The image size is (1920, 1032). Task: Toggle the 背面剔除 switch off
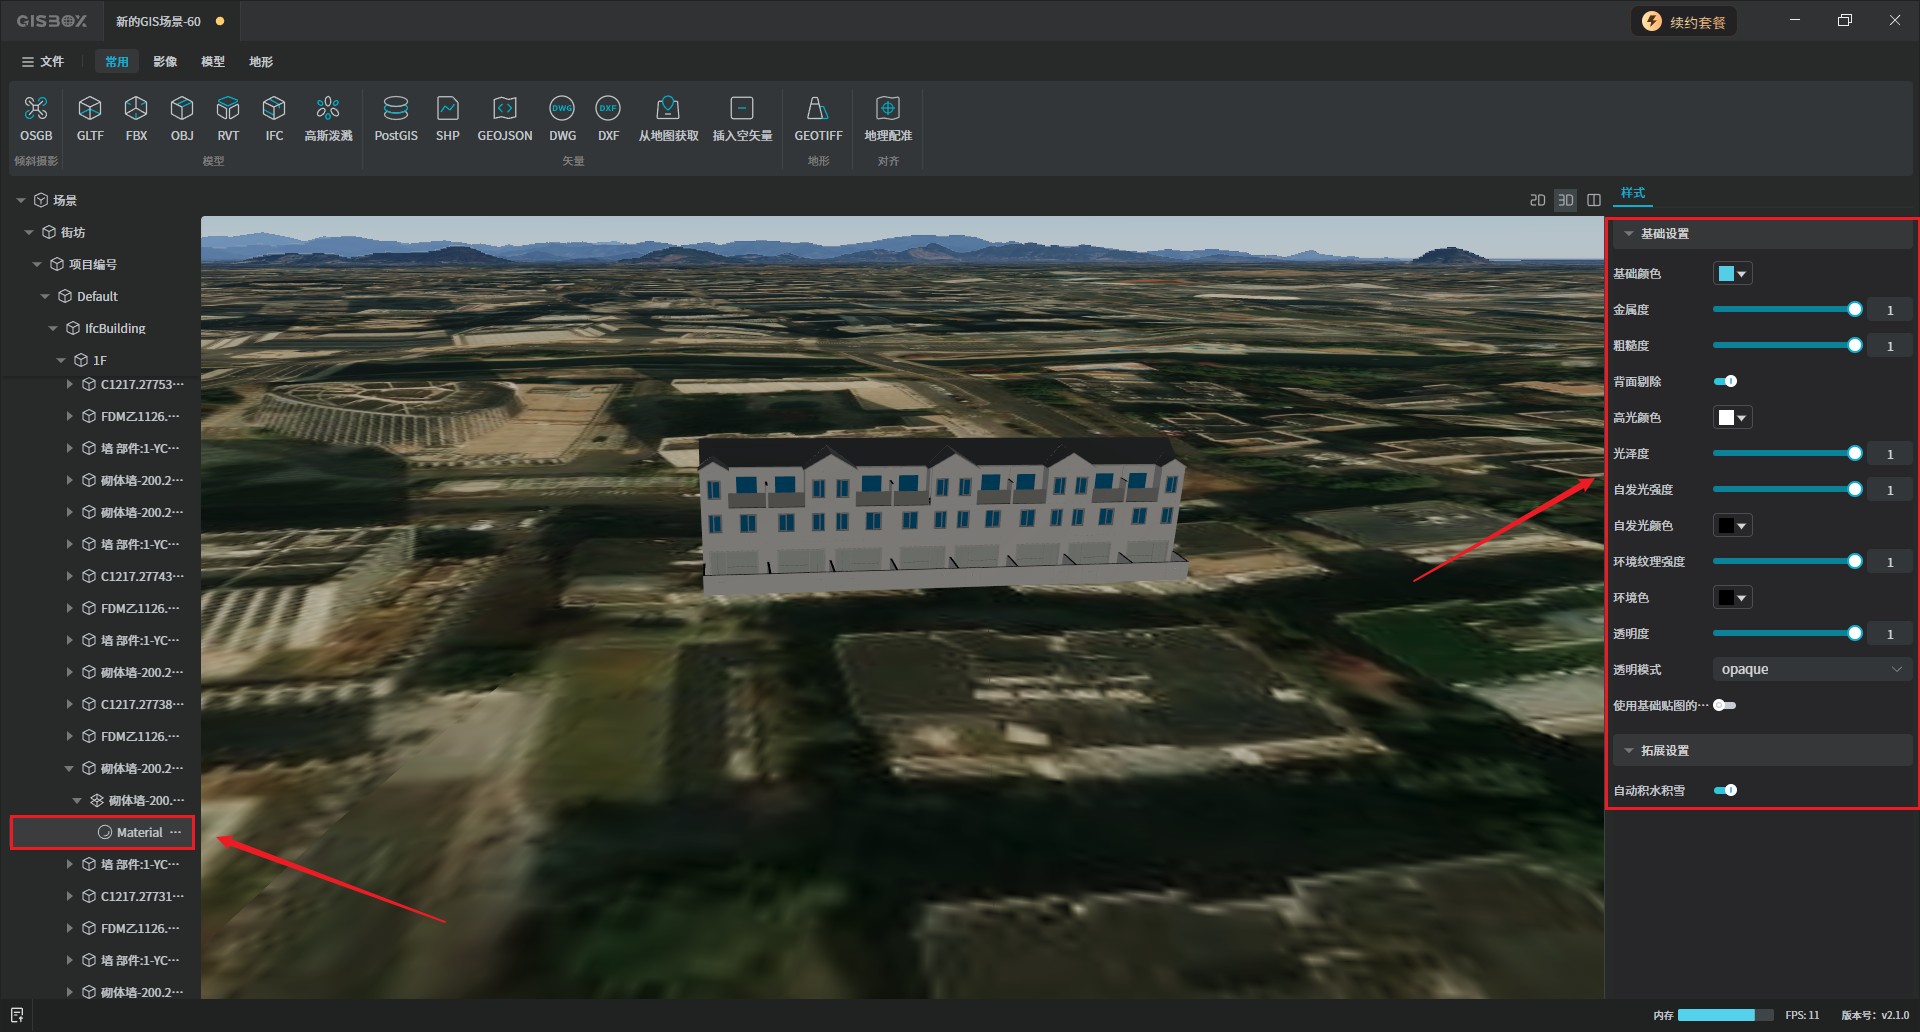[x=1725, y=381]
